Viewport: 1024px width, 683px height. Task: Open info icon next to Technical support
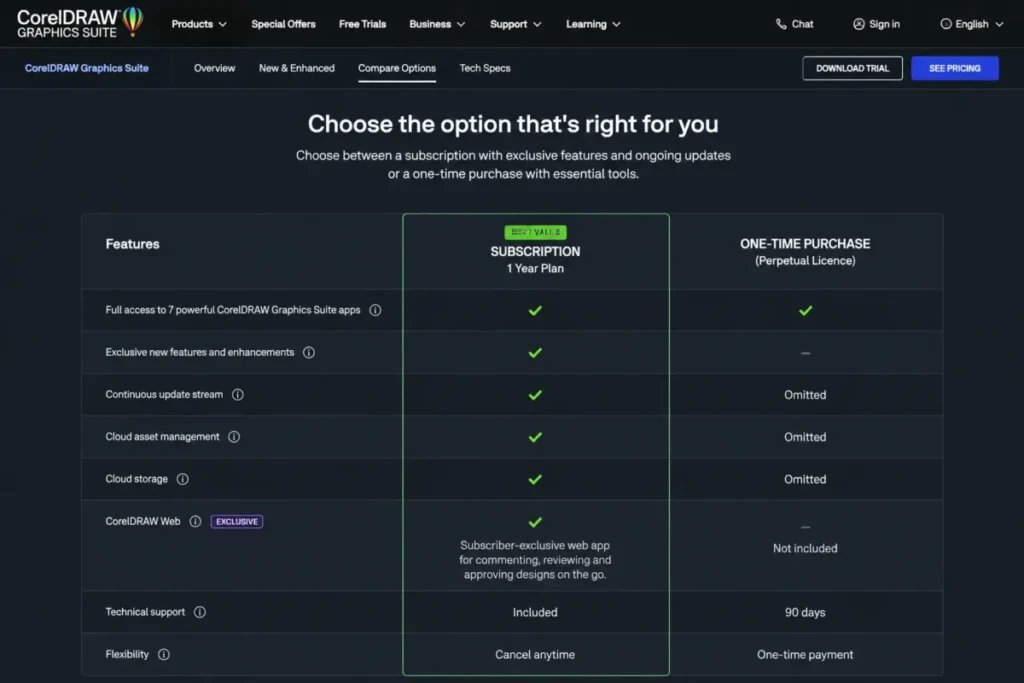pos(200,612)
